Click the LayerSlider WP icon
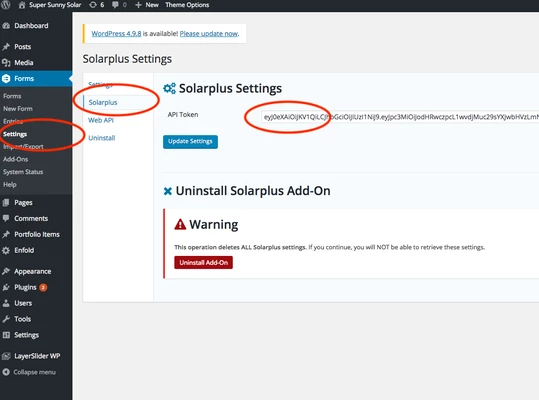Screen dimensions: 539x400 pyautogui.click(x=6, y=356)
